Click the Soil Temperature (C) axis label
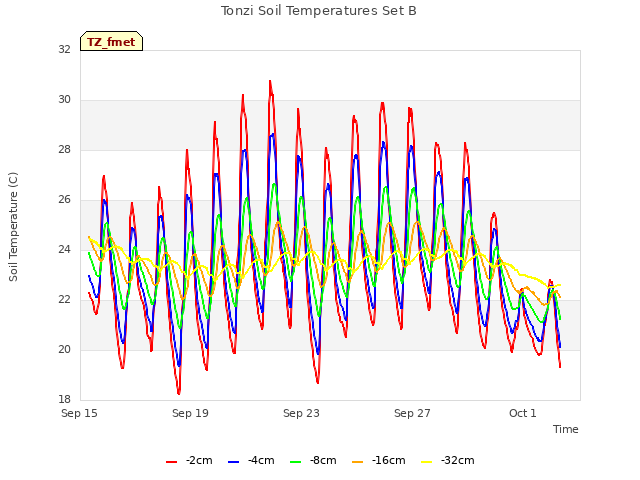Image resolution: width=640 pixels, height=480 pixels. pyautogui.click(x=13, y=227)
